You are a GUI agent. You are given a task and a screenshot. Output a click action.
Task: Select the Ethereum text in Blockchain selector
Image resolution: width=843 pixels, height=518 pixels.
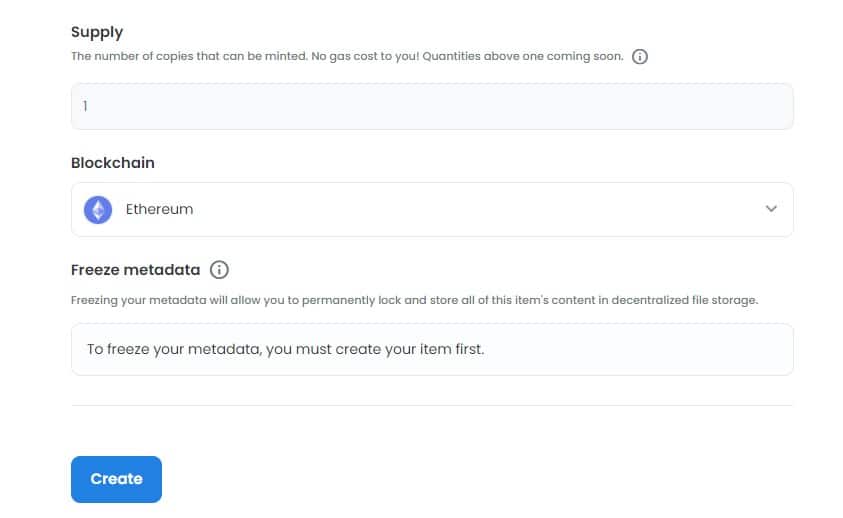159,210
